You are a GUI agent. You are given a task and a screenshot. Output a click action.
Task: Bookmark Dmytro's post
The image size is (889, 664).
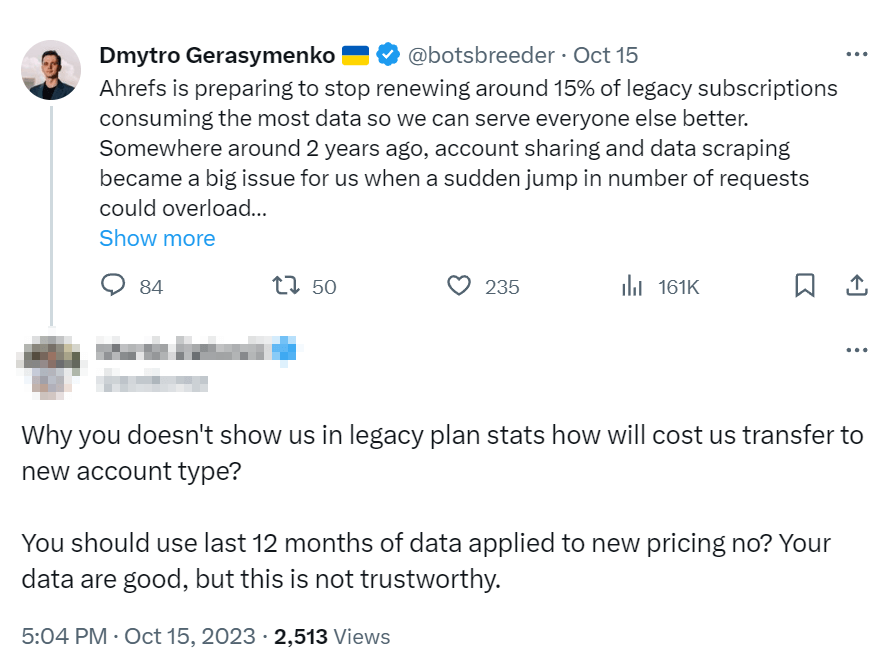pyautogui.click(x=804, y=286)
